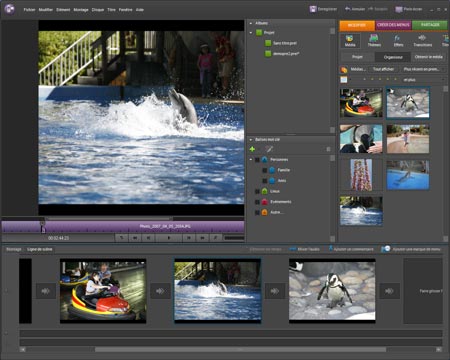
Task: Check the Famille tag checkbox
Action: pyautogui.click(x=265, y=170)
